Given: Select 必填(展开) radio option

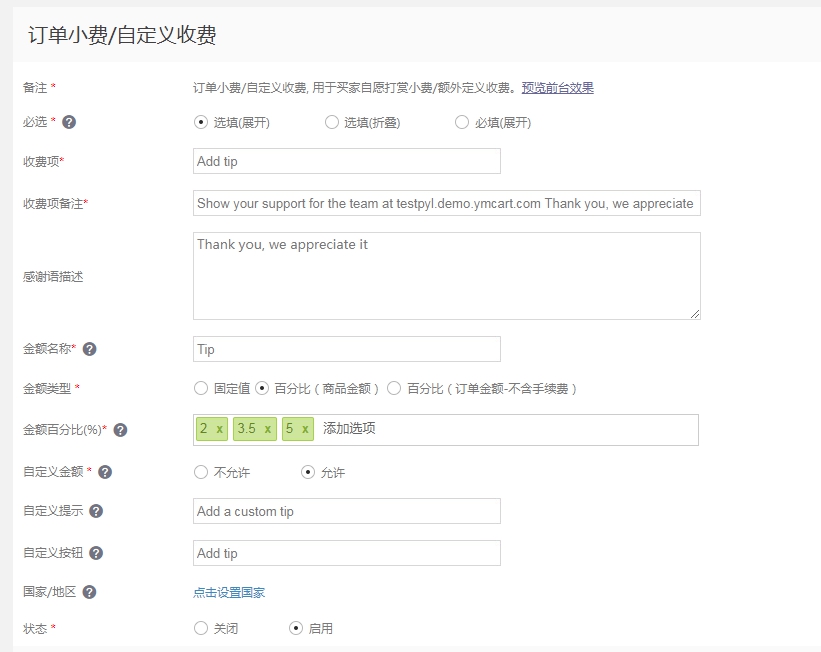Looking at the screenshot, I should pyautogui.click(x=462, y=122).
